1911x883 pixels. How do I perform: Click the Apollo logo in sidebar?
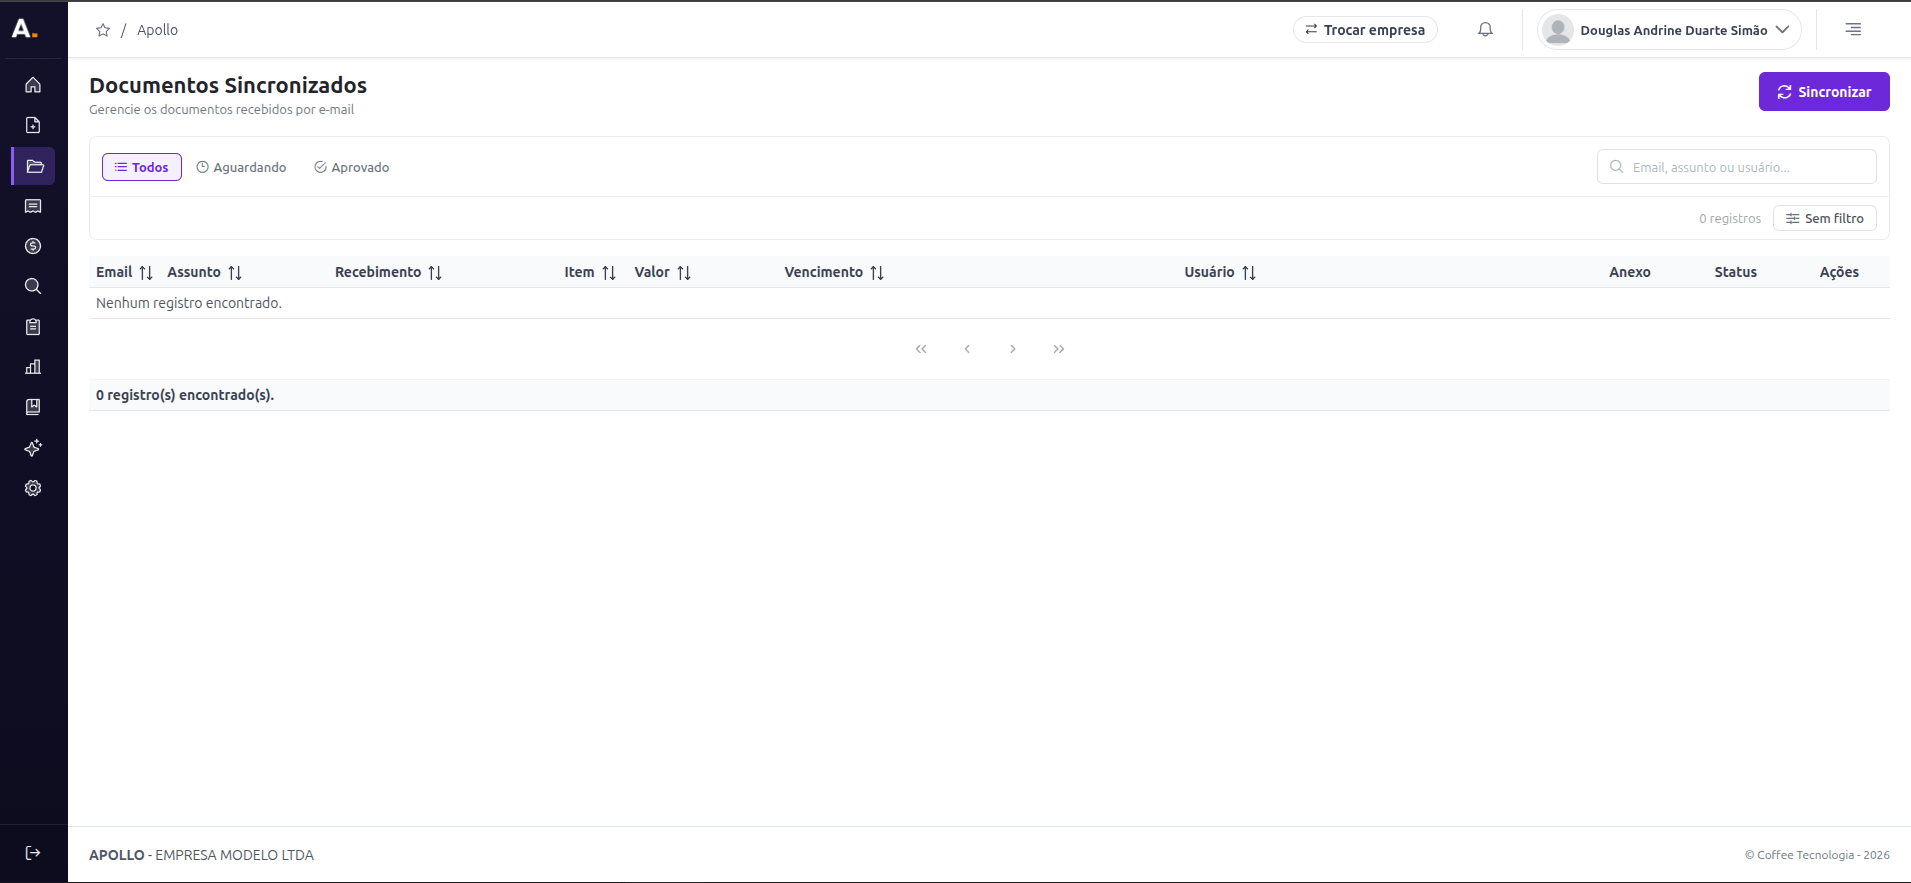[25, 29]
